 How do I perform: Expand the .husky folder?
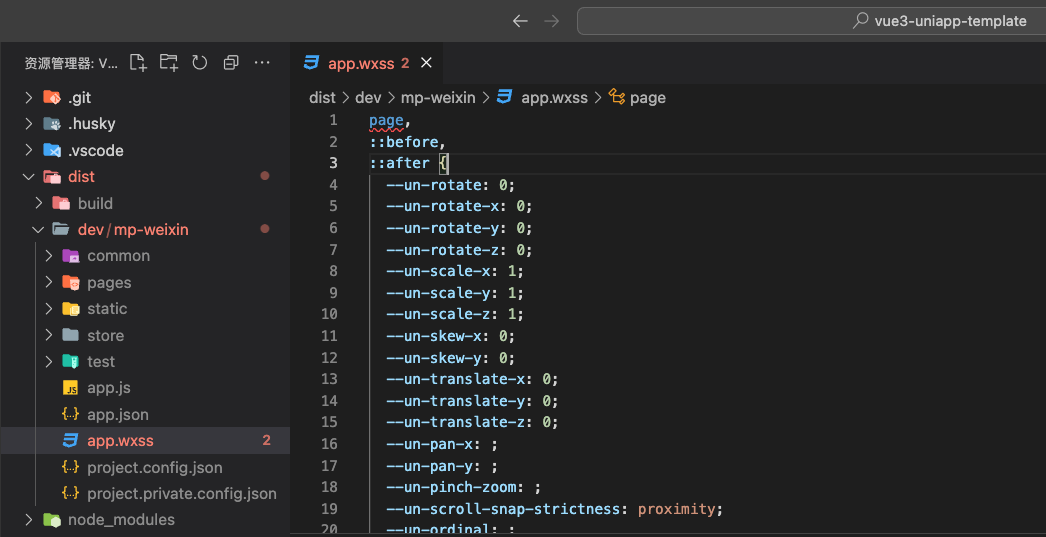tap(28, 124)
